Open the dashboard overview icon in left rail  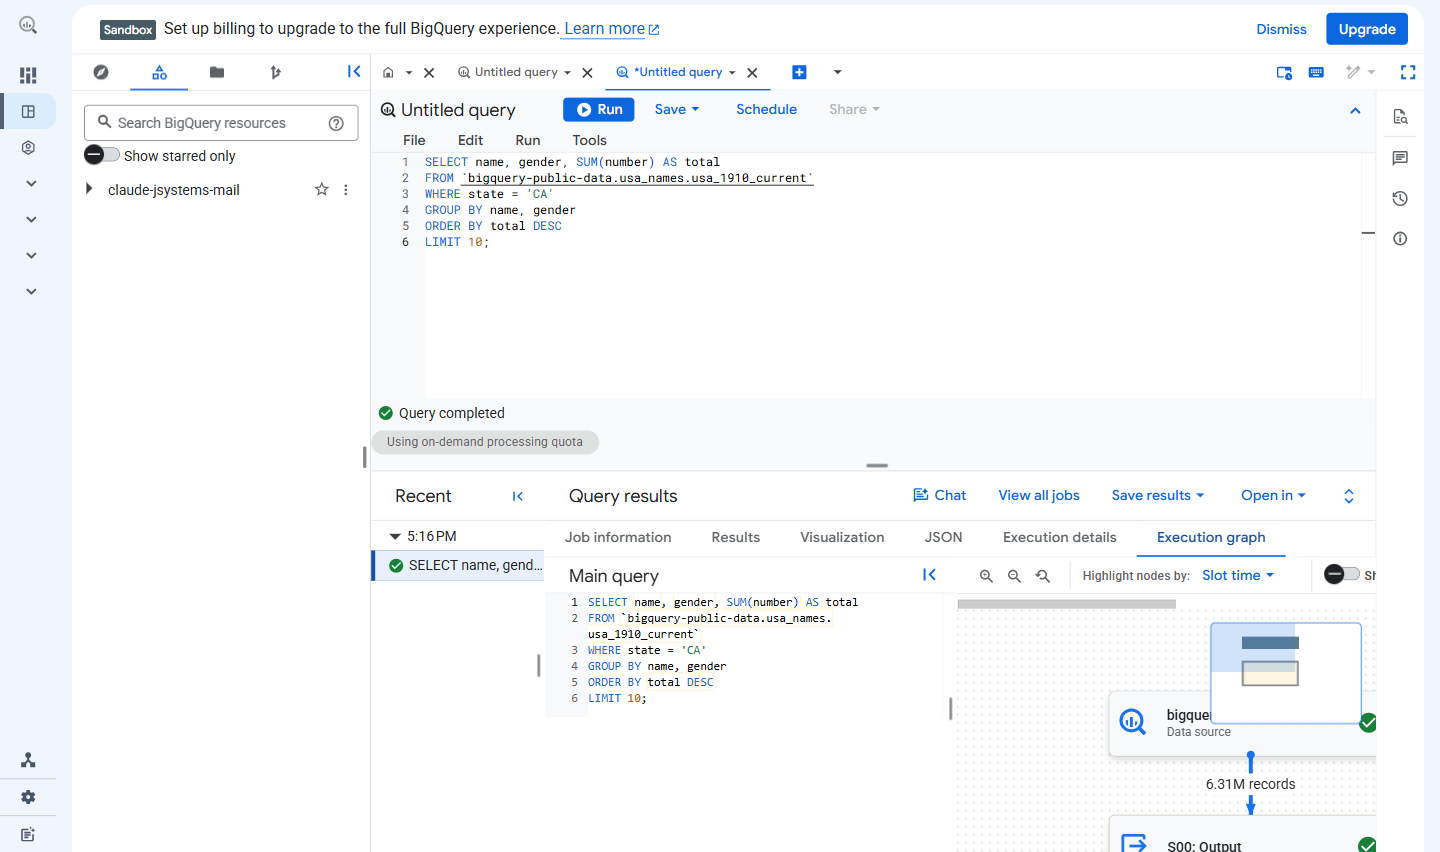click(x=28, y=75)
